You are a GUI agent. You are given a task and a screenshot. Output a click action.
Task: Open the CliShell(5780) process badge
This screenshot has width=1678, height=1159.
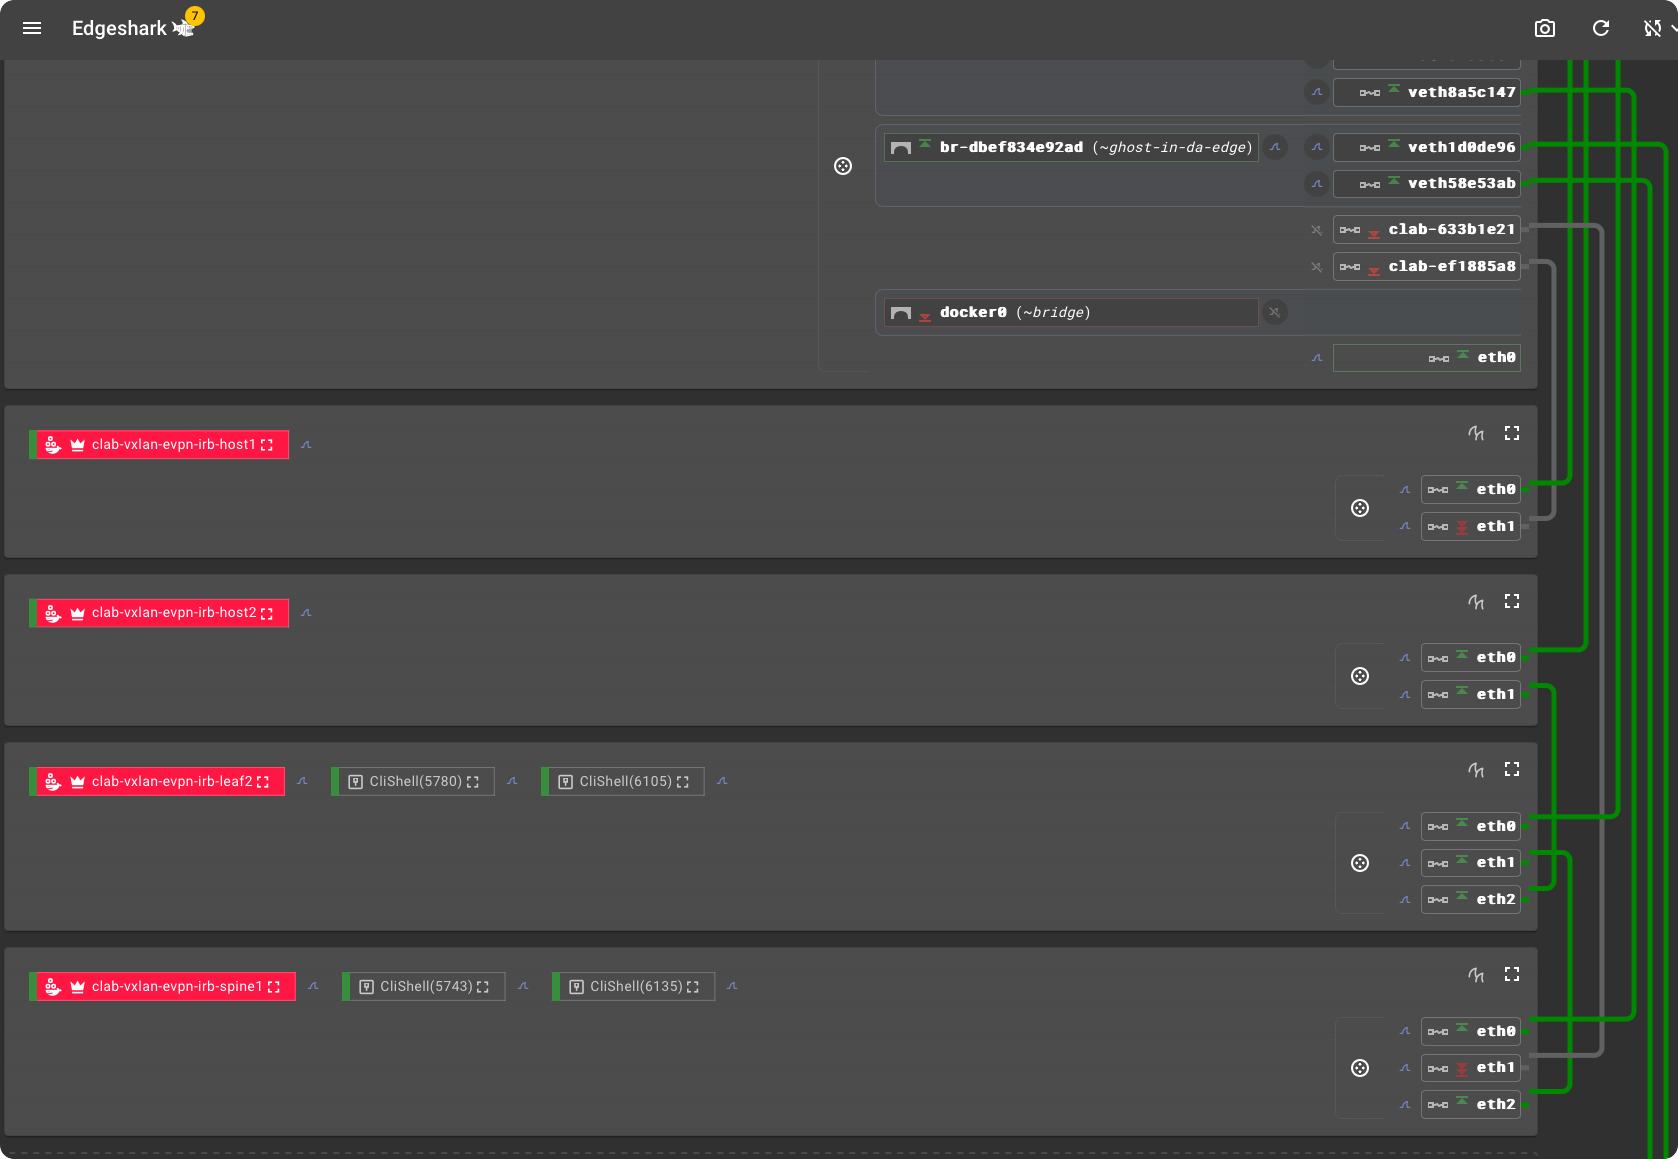point(414,782)
